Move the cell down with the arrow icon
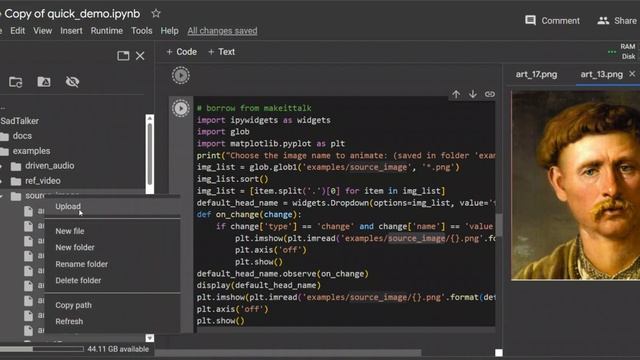 tap(473, 94)
